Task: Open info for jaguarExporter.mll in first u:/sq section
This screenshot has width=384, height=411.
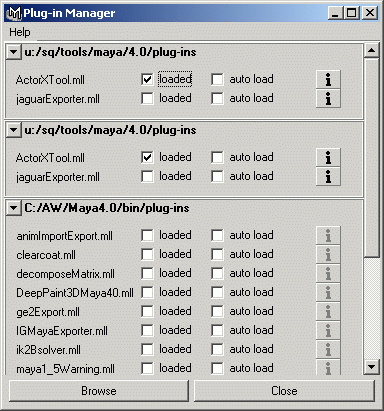Action: [x=328, y=98]
